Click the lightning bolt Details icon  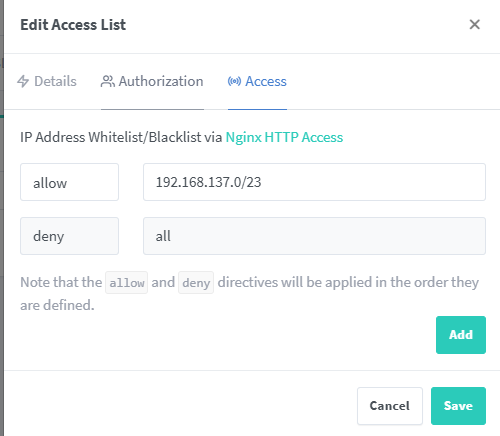tap(23, 81)
